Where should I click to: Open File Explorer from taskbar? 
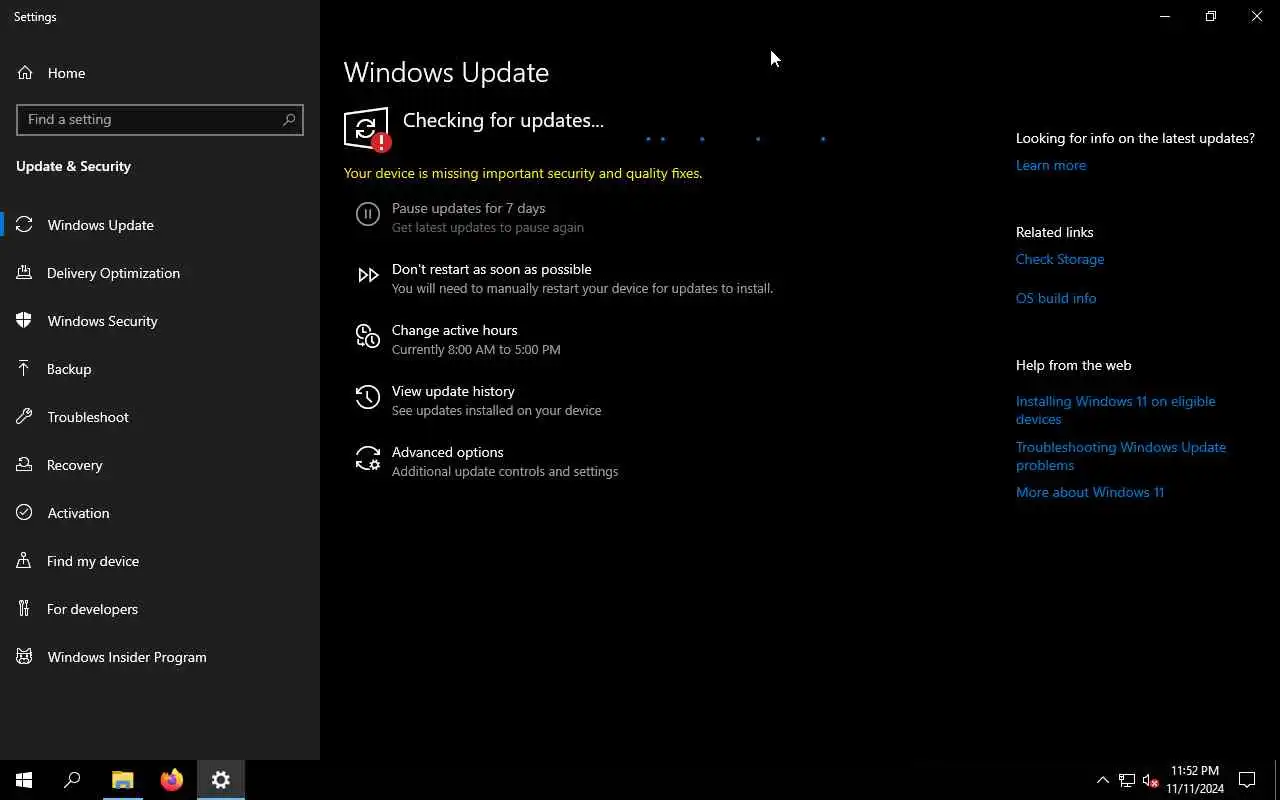[x=123, y=780]
